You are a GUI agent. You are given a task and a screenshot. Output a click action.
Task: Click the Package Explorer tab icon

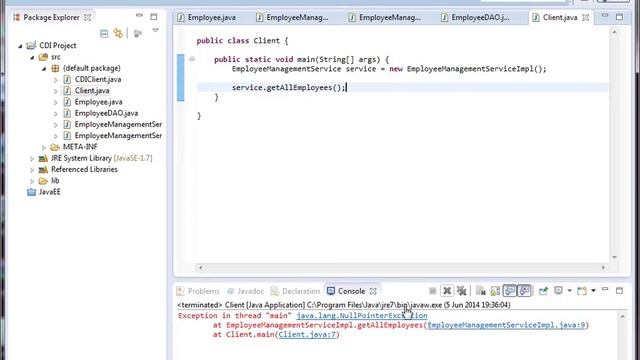click(17, 17)
